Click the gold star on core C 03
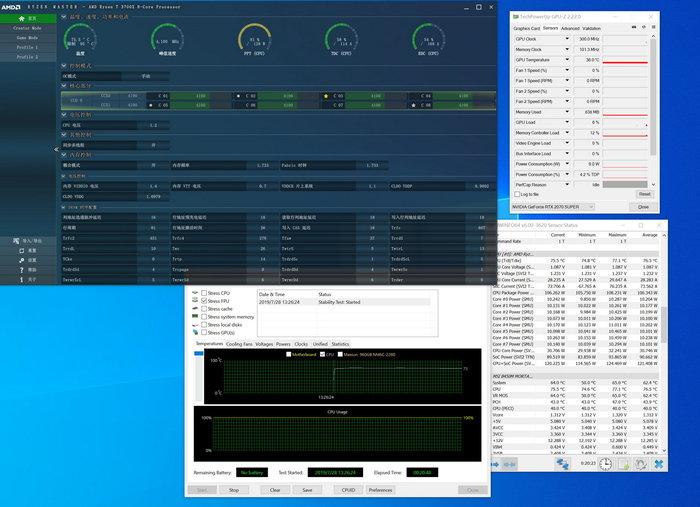 click(x=326, y=96)
